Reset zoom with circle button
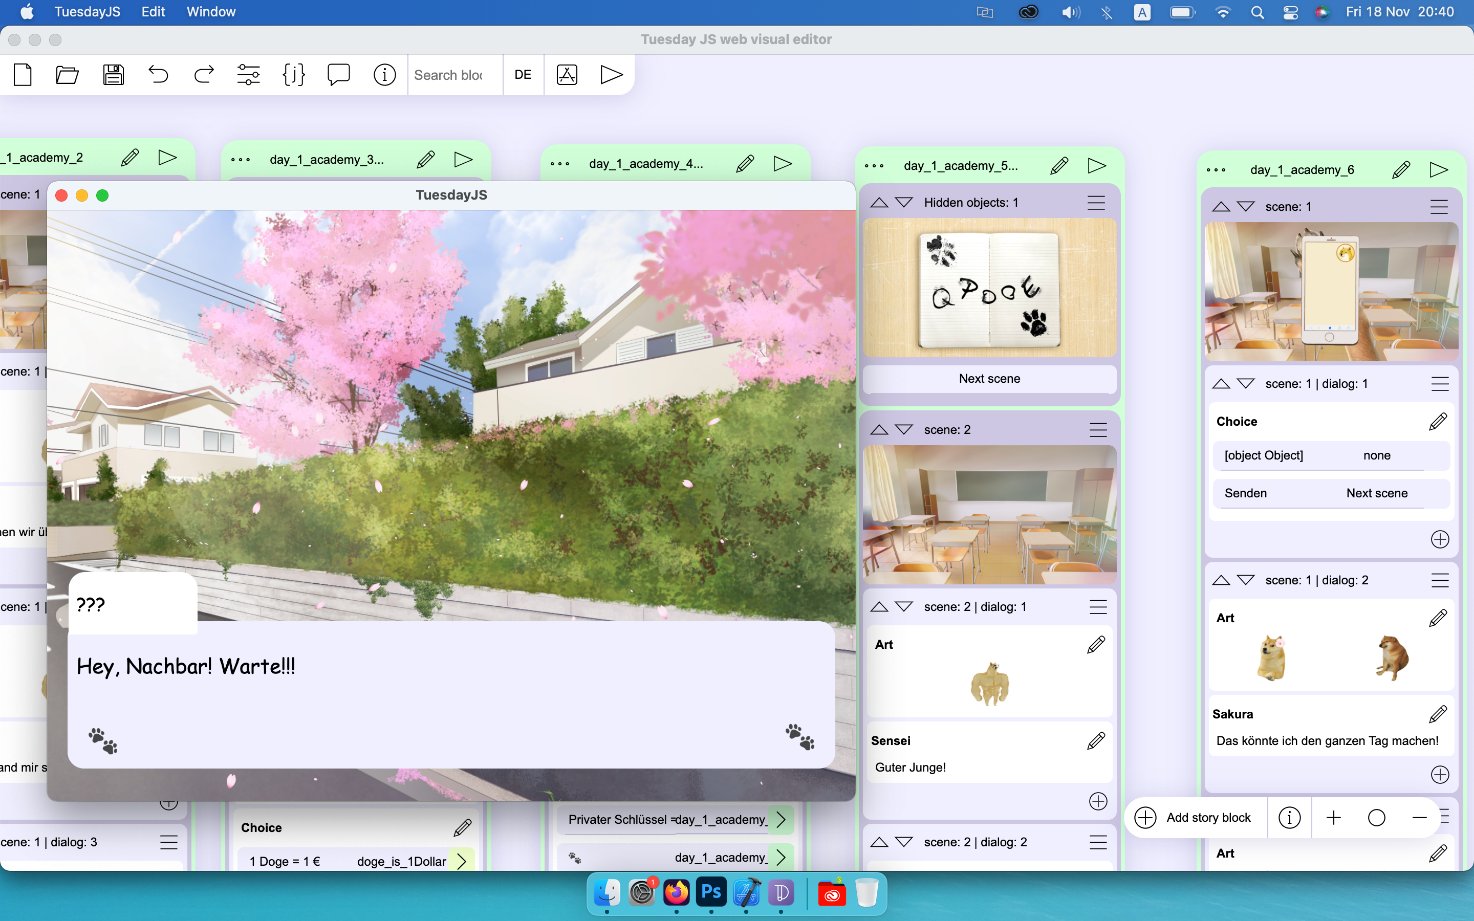1474x921 pixels. 1377,818
